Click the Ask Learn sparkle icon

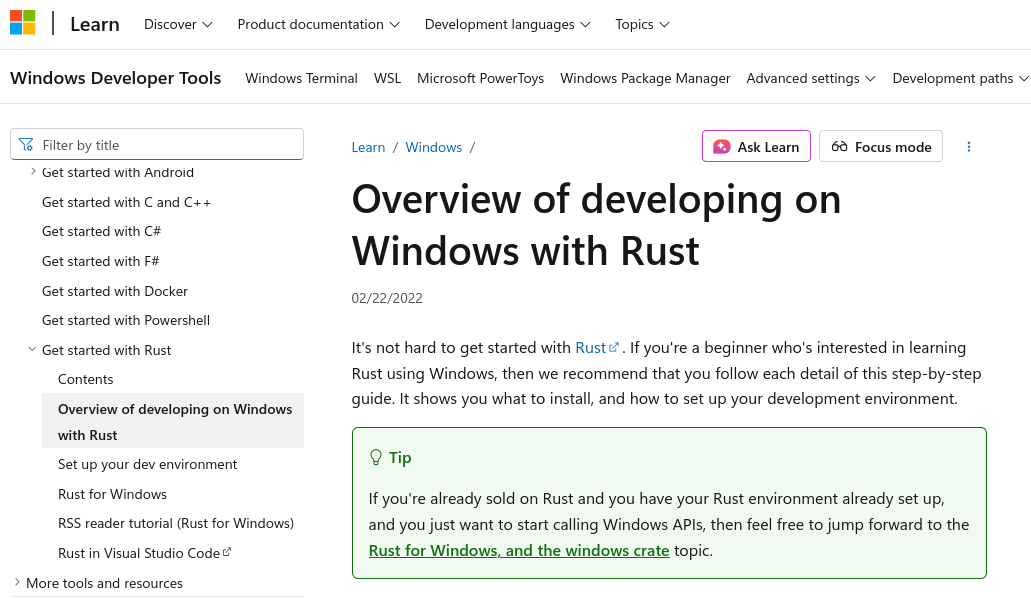click(x=721, y=147)
